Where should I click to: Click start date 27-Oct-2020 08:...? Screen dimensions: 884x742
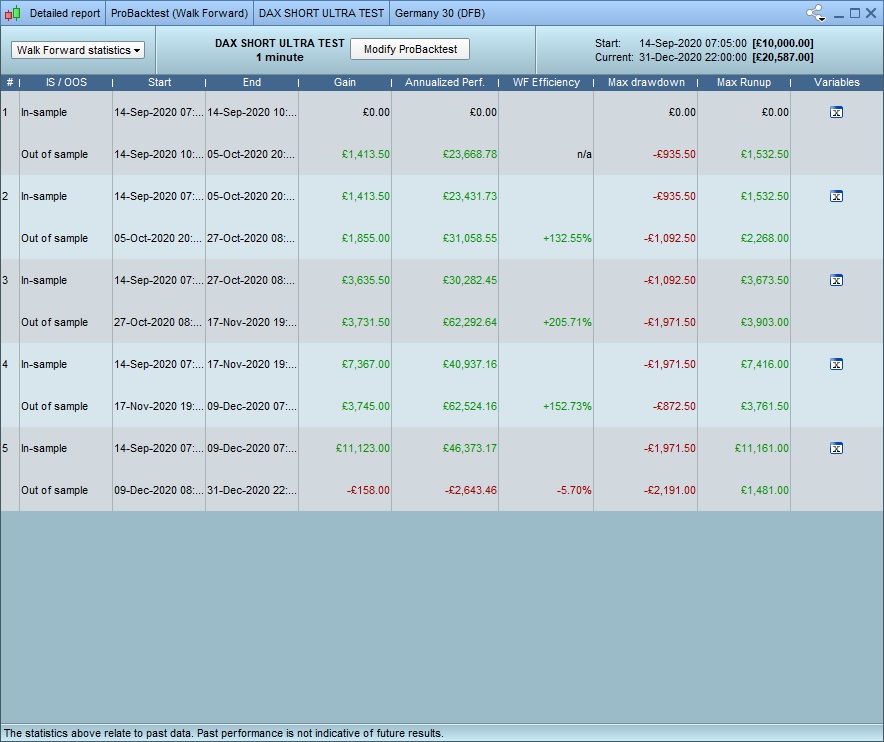158,323
